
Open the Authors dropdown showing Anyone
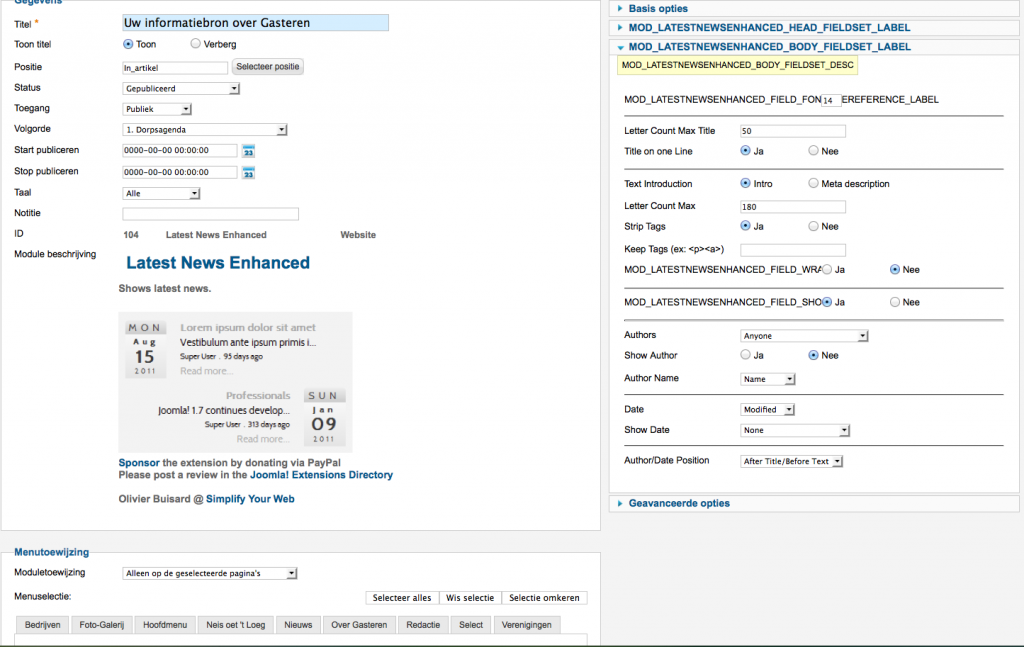[804, 336]
